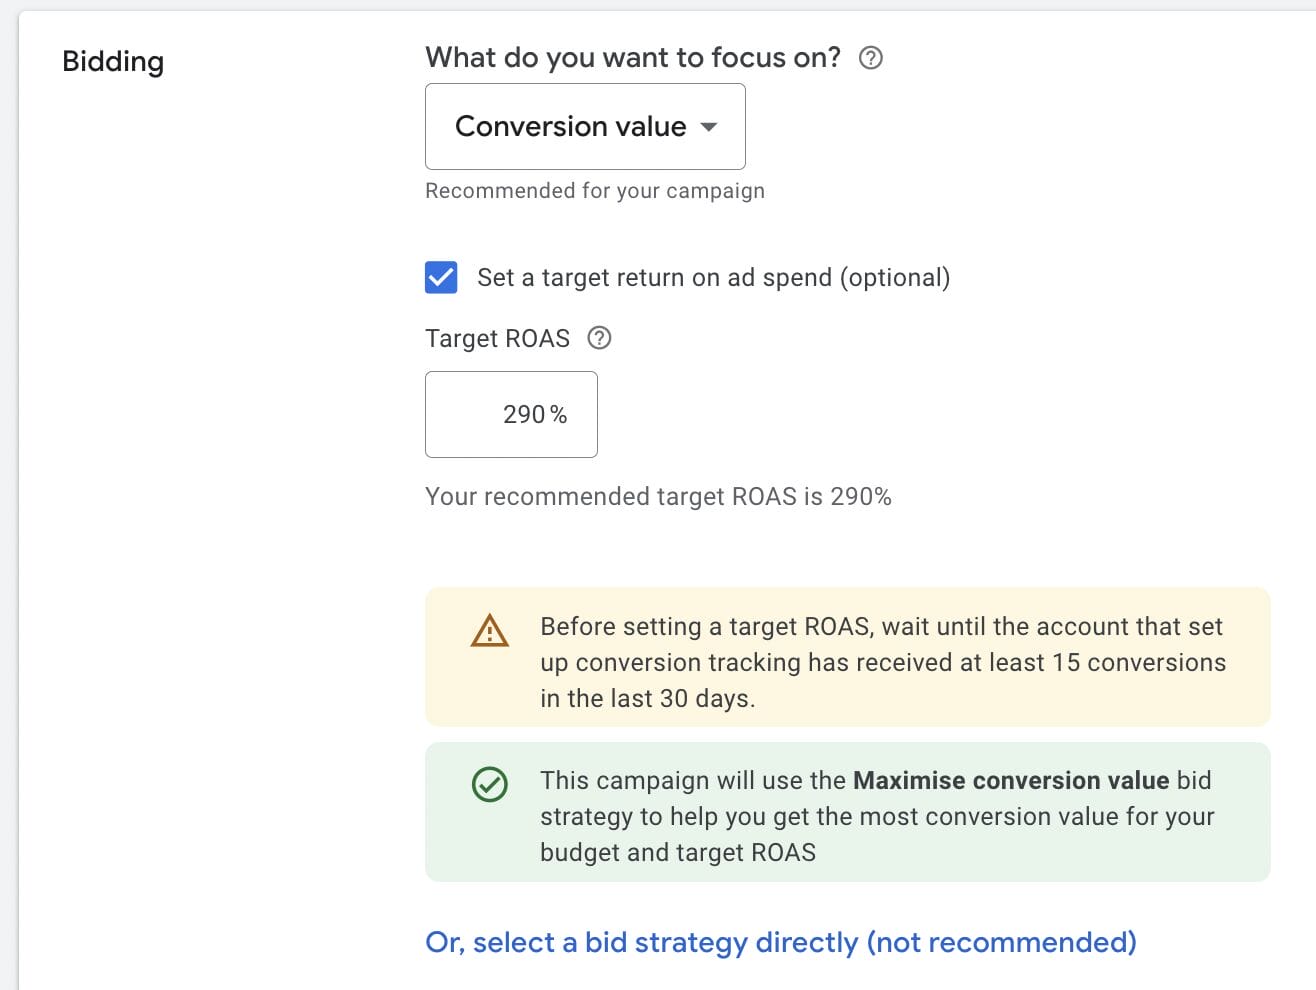Click help icon beside "What do you want to focus on?"

871,58
